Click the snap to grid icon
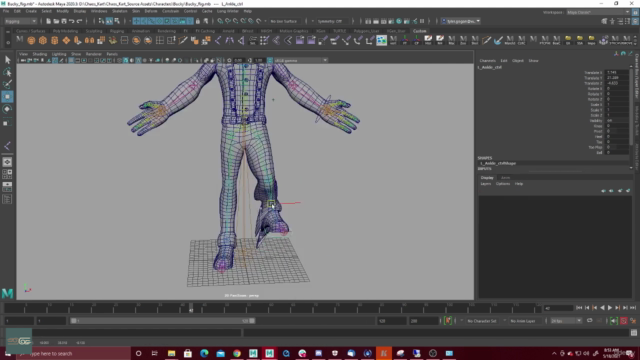The width and height of the screenshot is (640, 360). 220,21
